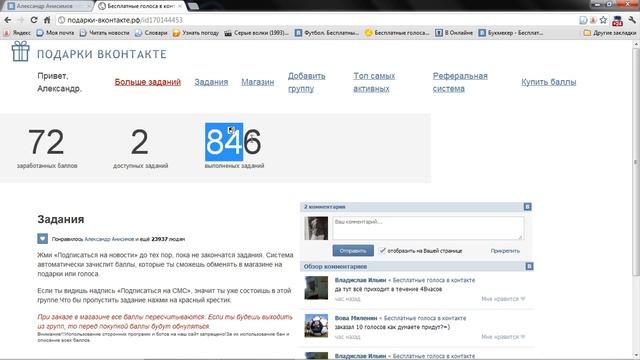This screenshot has height=360, width=640.
Task: Click inside the Ваш комментарий text box
Action: (x=428, y=228)
